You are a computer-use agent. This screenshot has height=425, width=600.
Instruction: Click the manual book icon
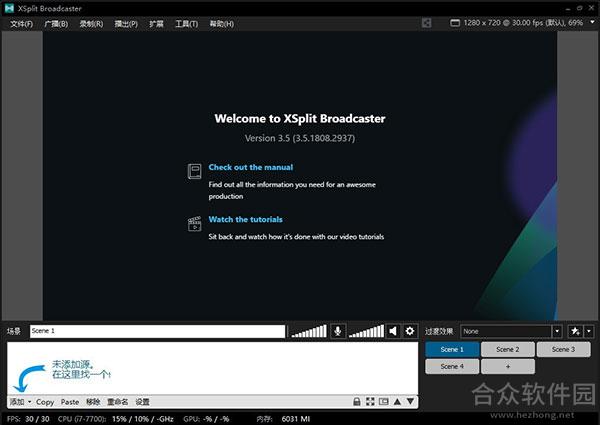[194, 171]
